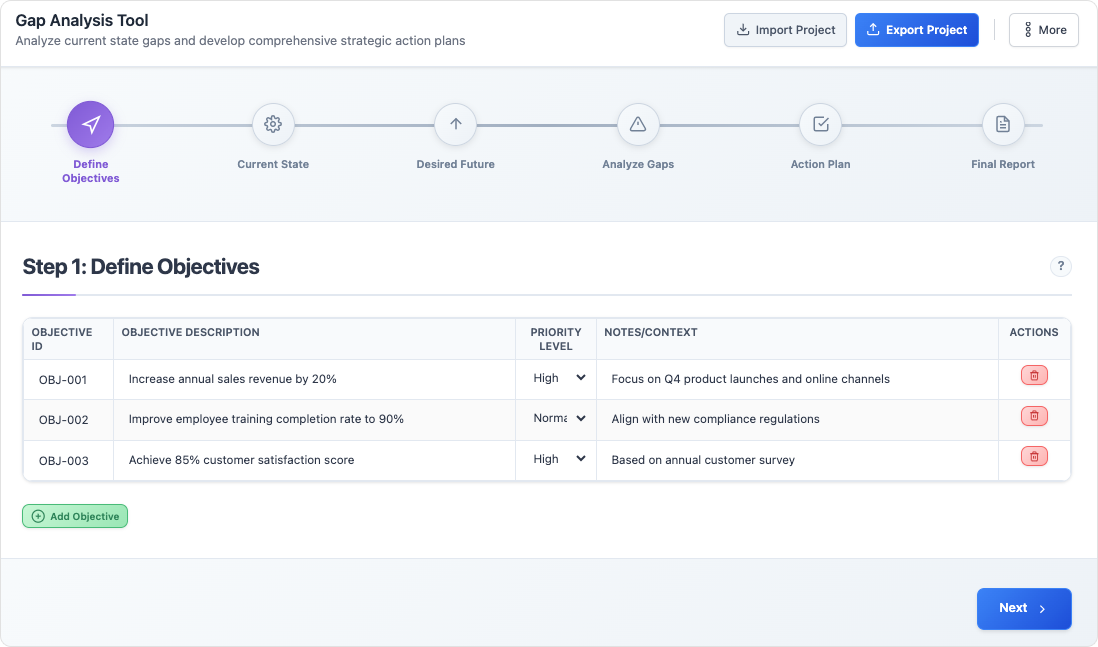1098x647 pixels.
Task: Change priority level of OBJ-001
Action: click(x=559, y=378)
